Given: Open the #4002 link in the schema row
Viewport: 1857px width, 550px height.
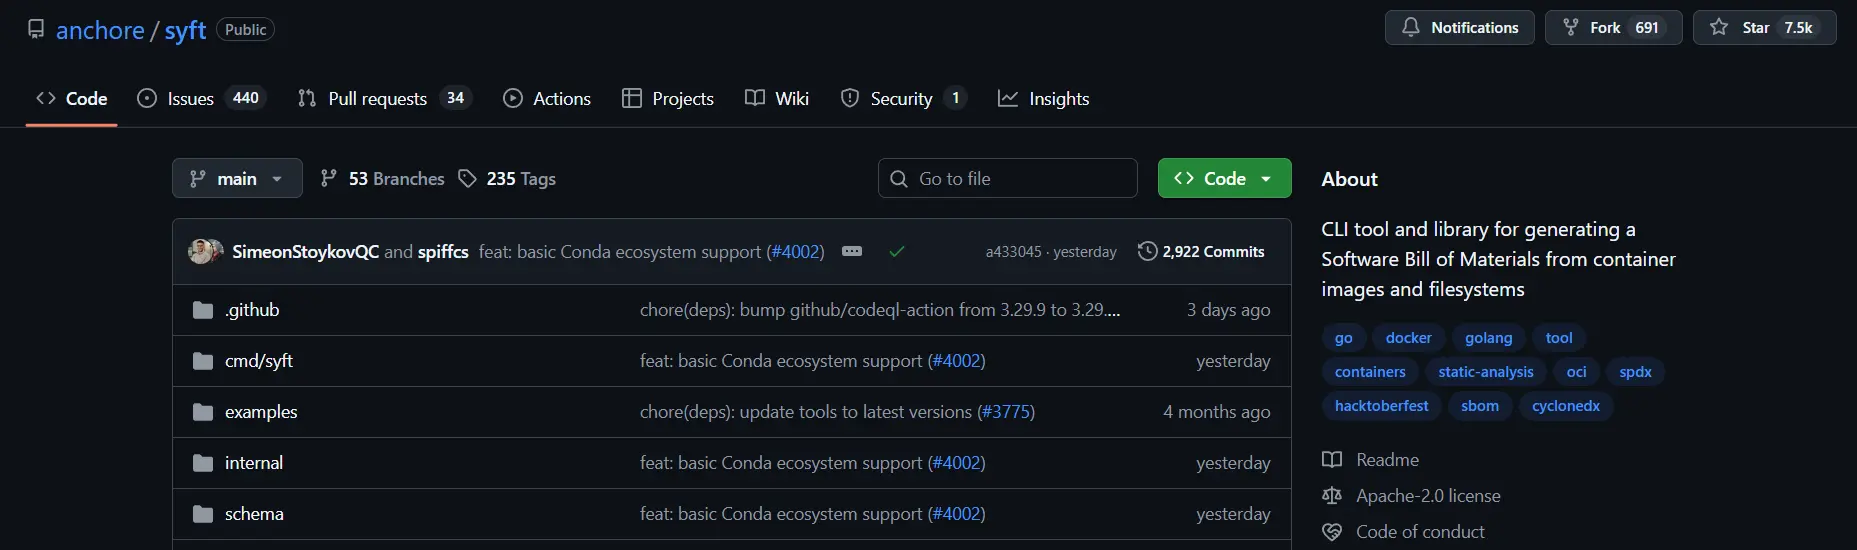Looking at the screenshot, I should pos(956,514).
